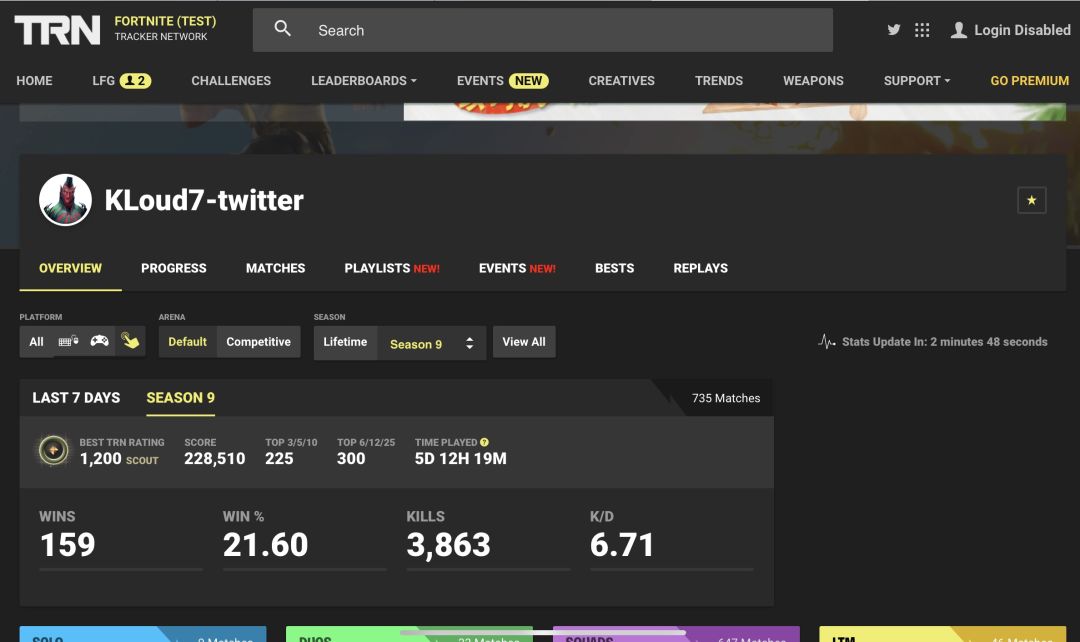
Task: Click the KLoud7 player avatar
Action: (65, 200)
